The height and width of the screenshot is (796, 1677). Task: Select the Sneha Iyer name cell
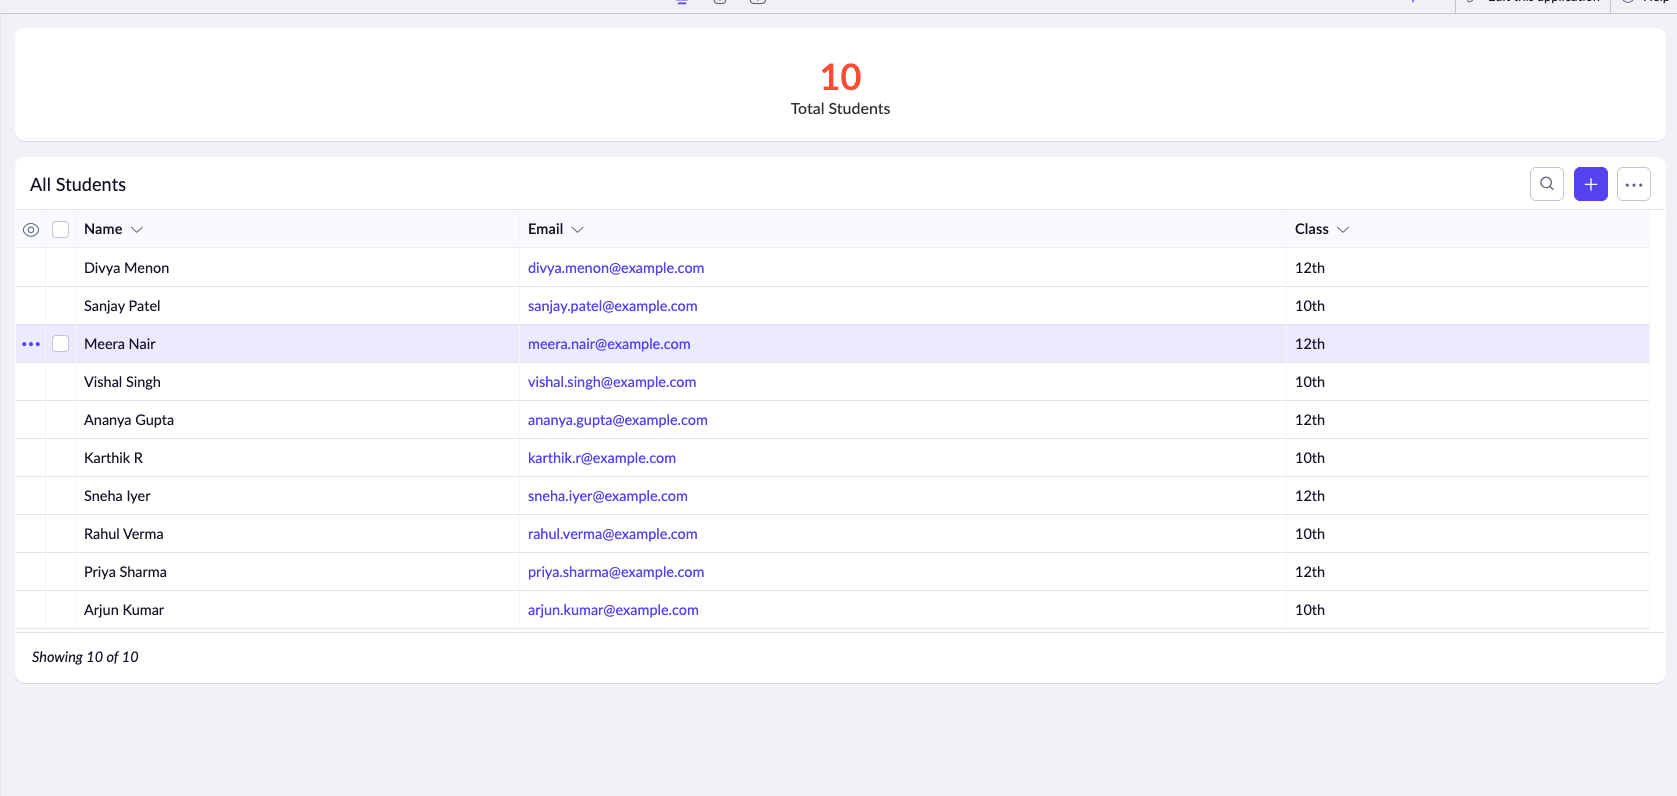297,496
